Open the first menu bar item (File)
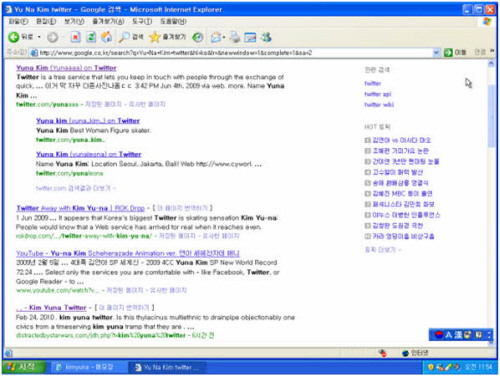 [18, 22]
